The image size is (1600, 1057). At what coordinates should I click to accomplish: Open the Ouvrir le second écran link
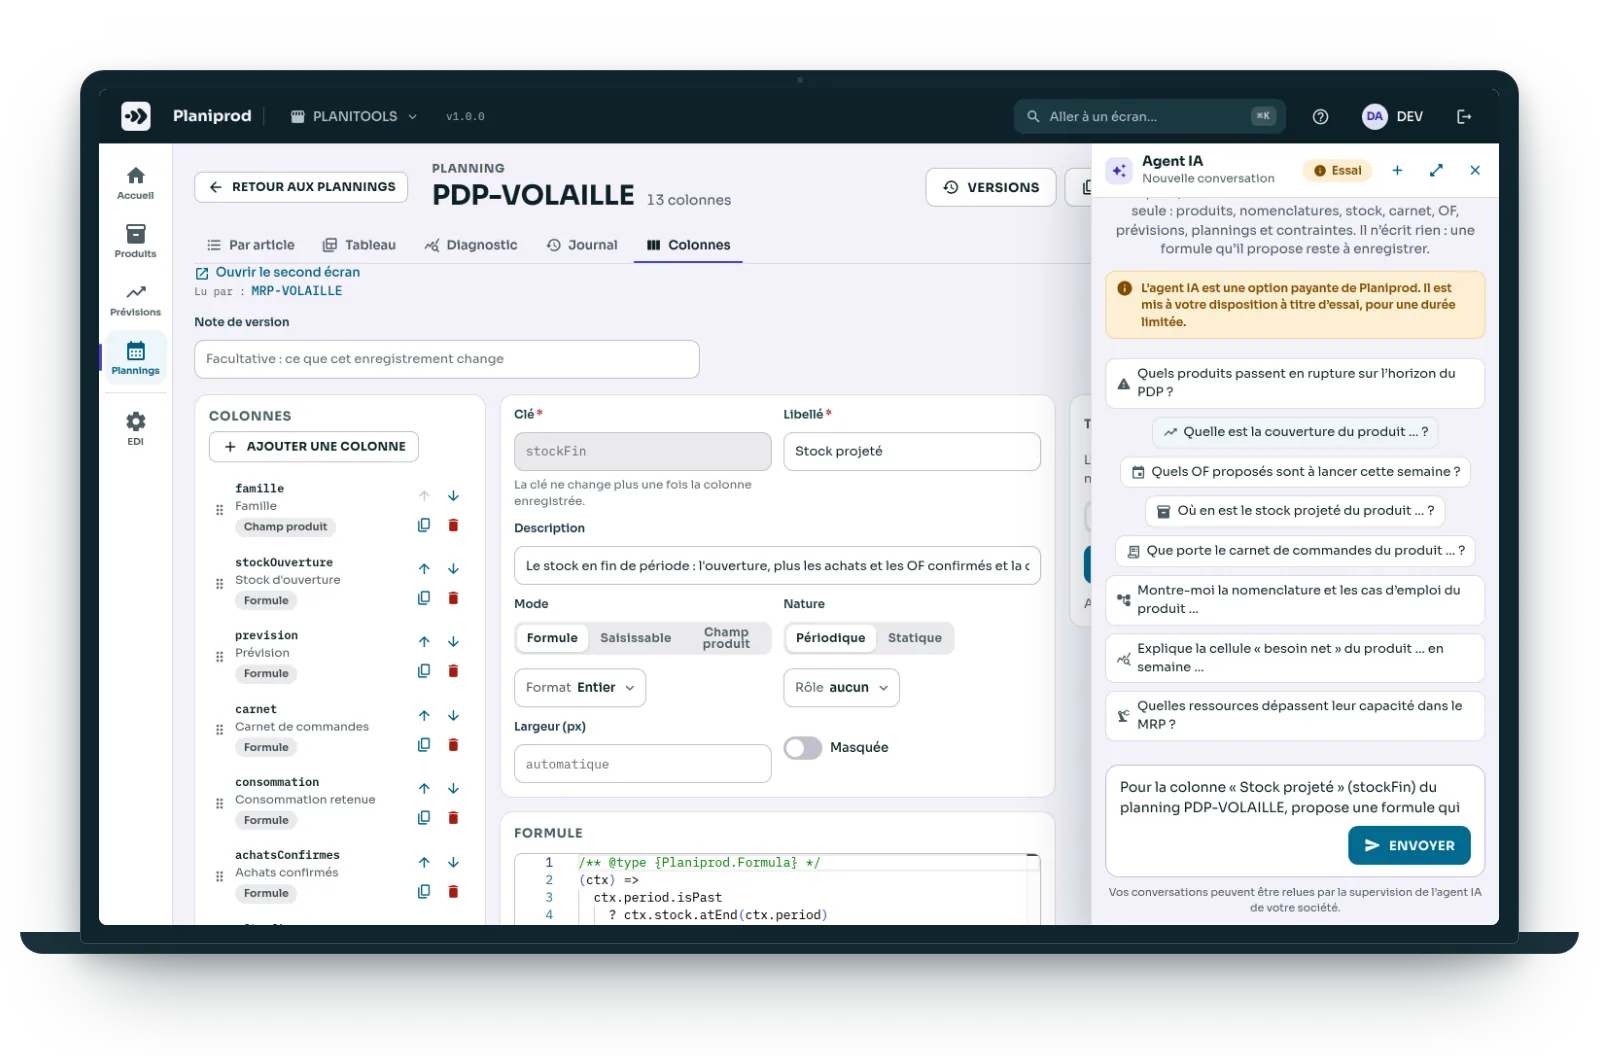(278, 272)
